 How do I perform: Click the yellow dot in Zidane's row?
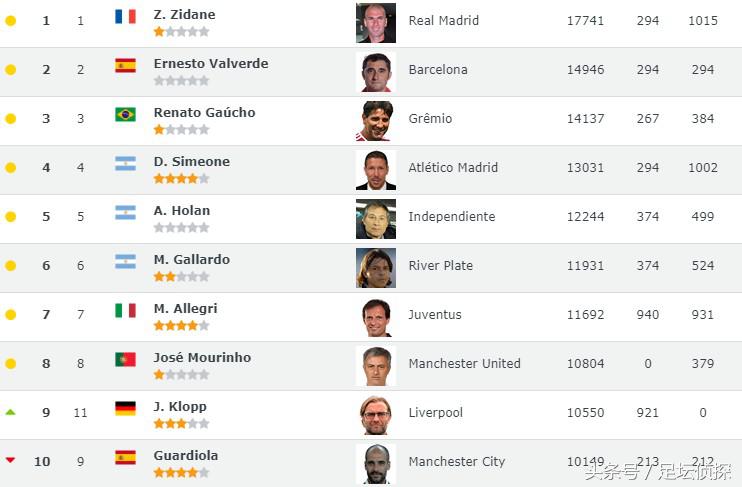click(10, 21)
